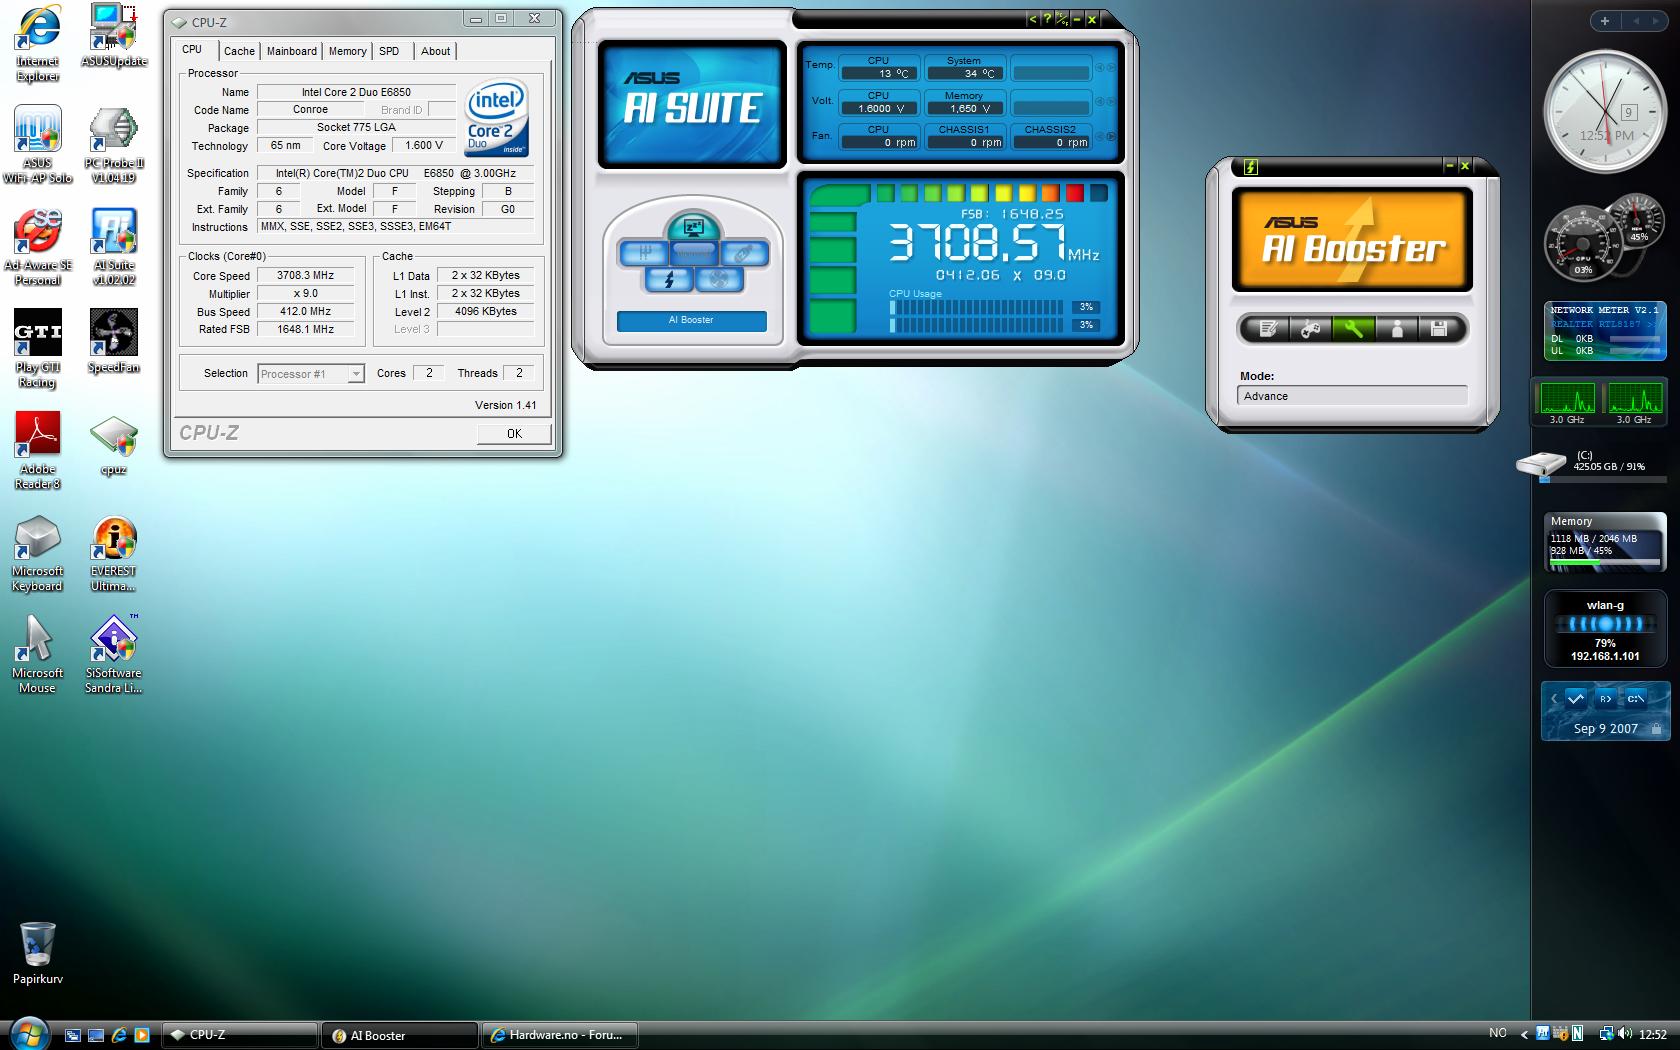Select wrench tuning icon in AI Booster
Screen dimensions: 1680x1050
point(1353,328)
